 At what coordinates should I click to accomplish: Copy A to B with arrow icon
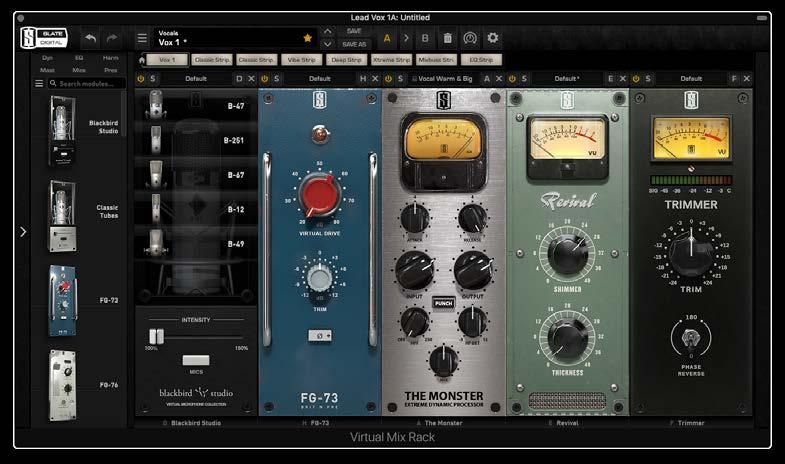coord(406,38)
